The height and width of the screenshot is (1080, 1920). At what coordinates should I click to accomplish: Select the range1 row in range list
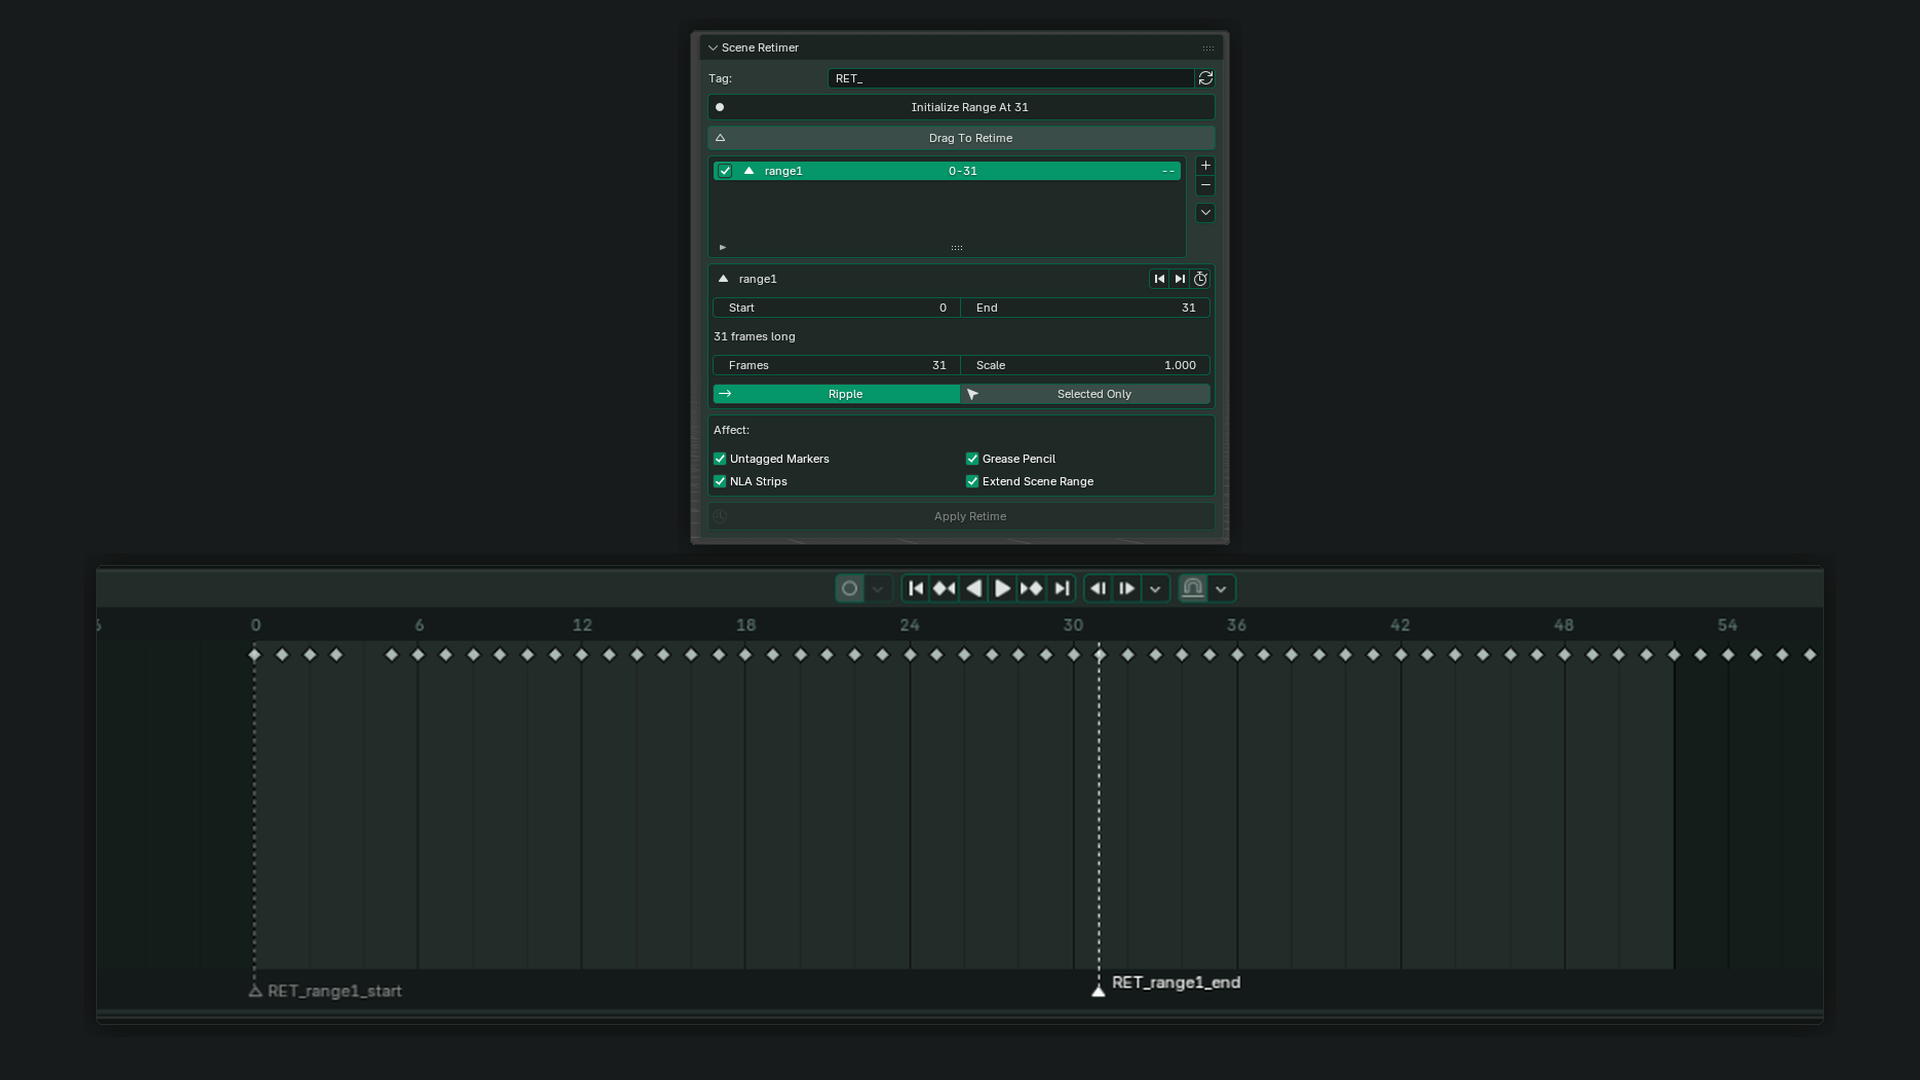pyautogui.click(x=947, y=171)
